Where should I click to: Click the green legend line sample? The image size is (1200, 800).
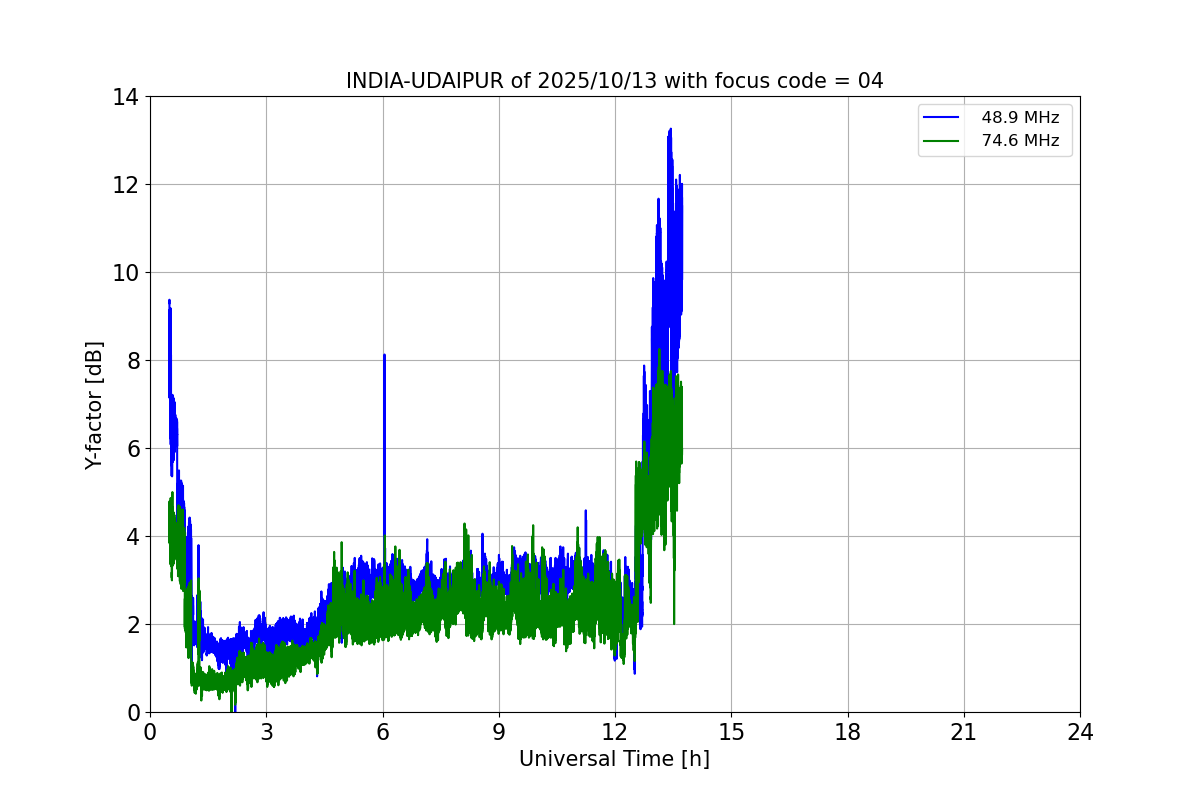(x=943, y=141)
